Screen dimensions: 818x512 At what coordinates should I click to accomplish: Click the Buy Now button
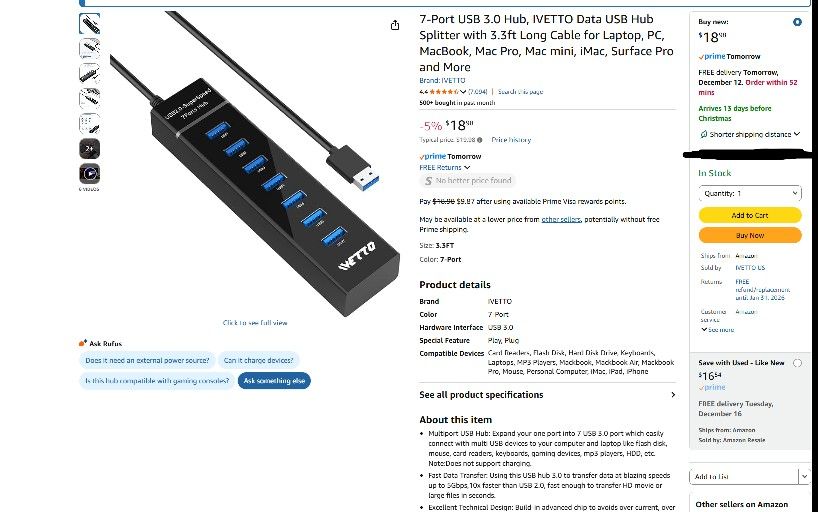pyautogui.click(x=750, y=235)
